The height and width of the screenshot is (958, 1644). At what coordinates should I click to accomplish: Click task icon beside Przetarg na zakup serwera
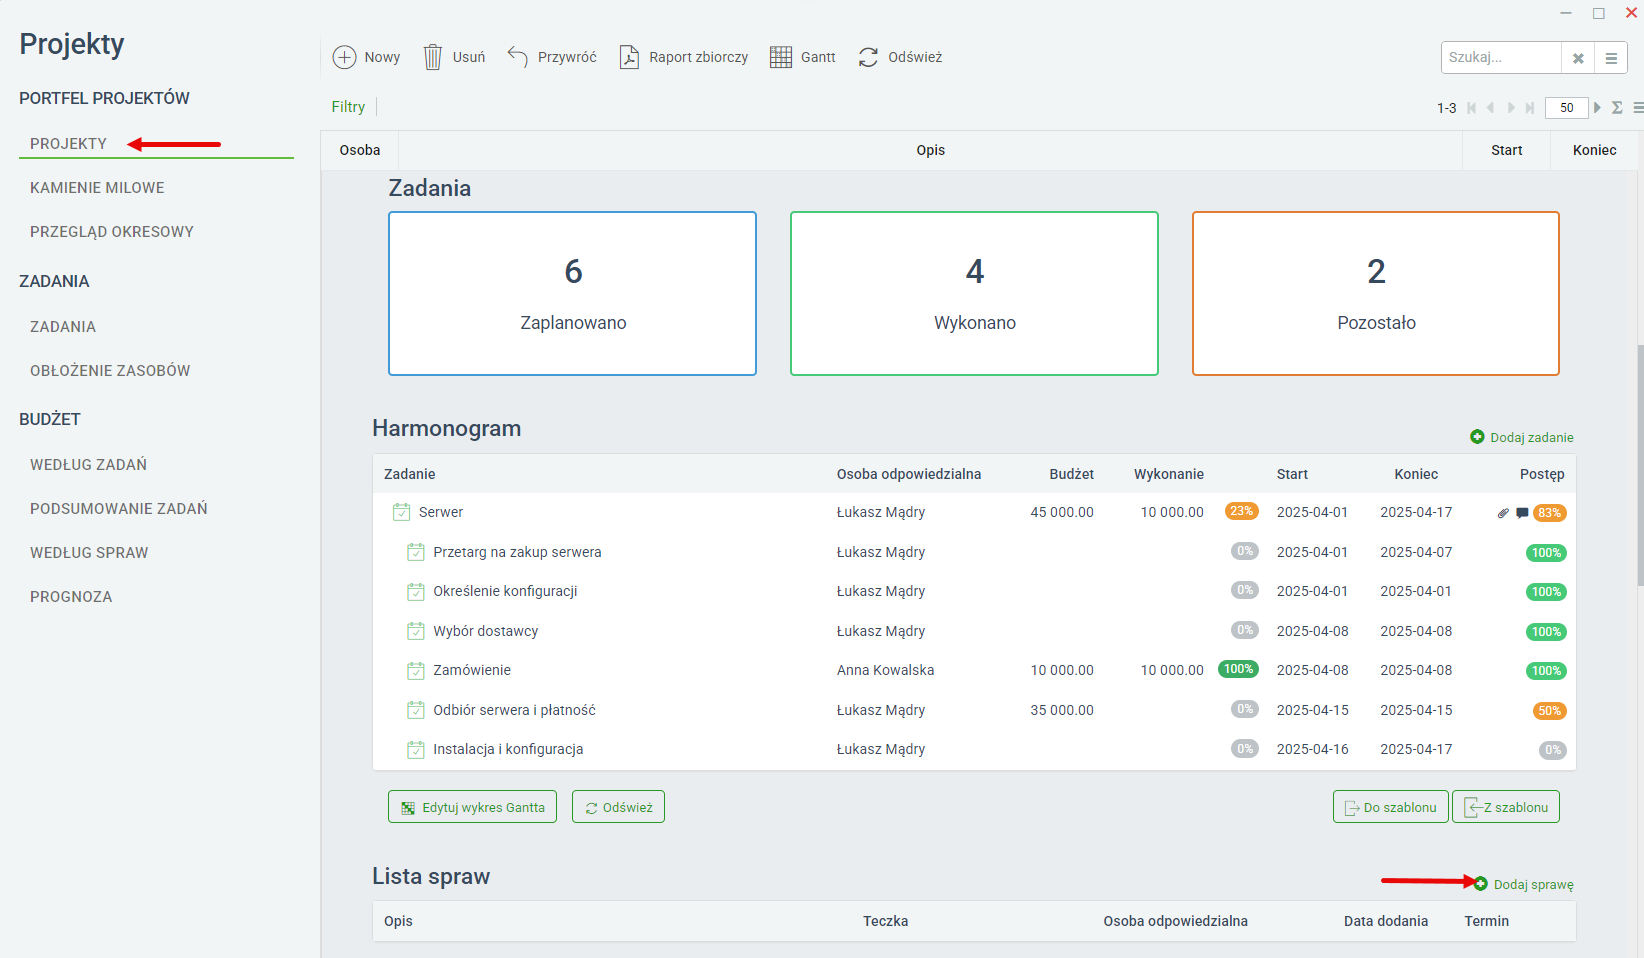[x=416, y=552]
